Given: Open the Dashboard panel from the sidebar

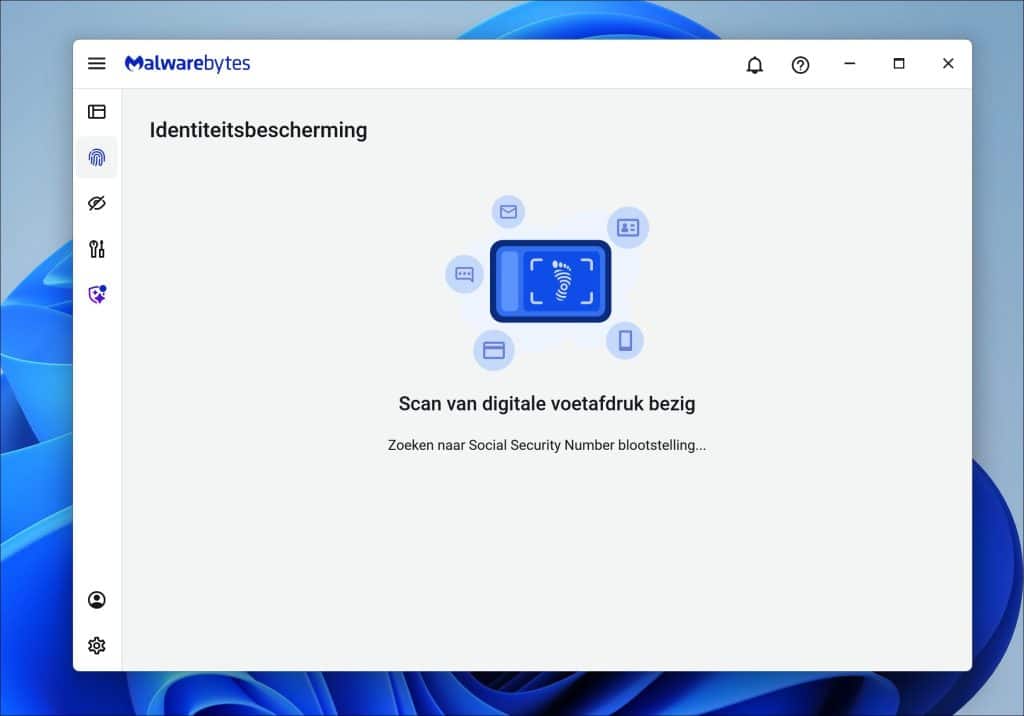Looking at the screenshot, I should [96, 111].
